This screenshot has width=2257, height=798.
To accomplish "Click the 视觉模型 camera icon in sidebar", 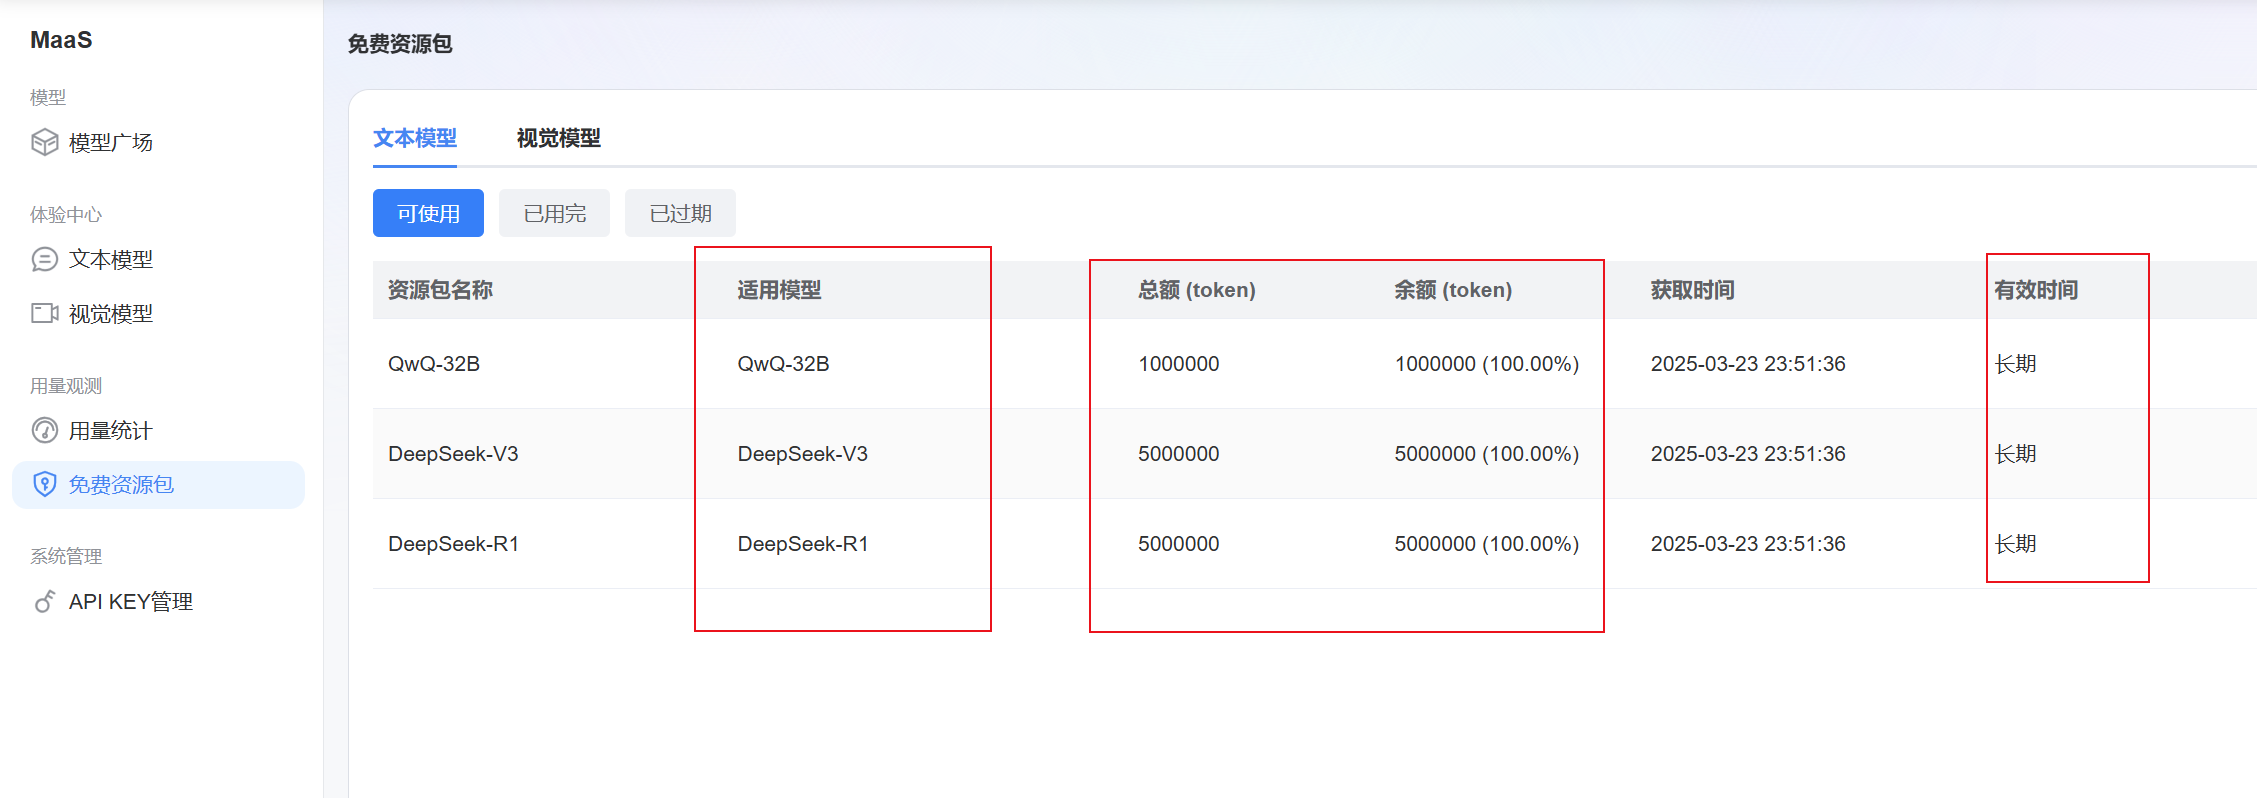I will point(44,314).
